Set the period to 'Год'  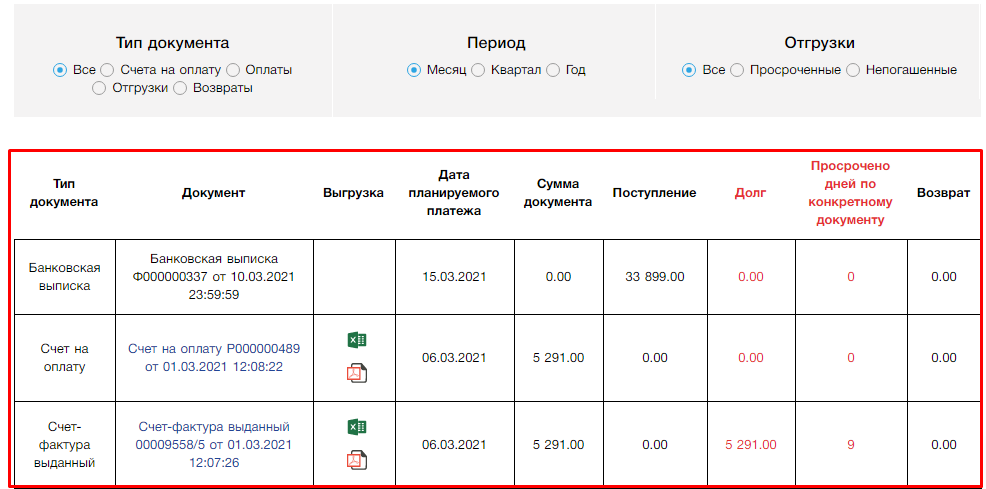tap(553, 70)
